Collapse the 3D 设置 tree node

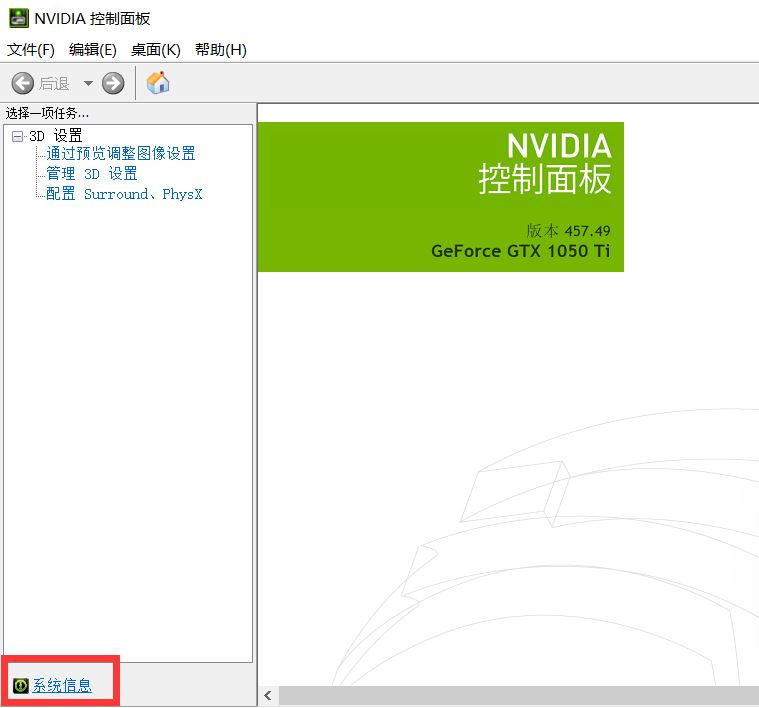point(17,136)
